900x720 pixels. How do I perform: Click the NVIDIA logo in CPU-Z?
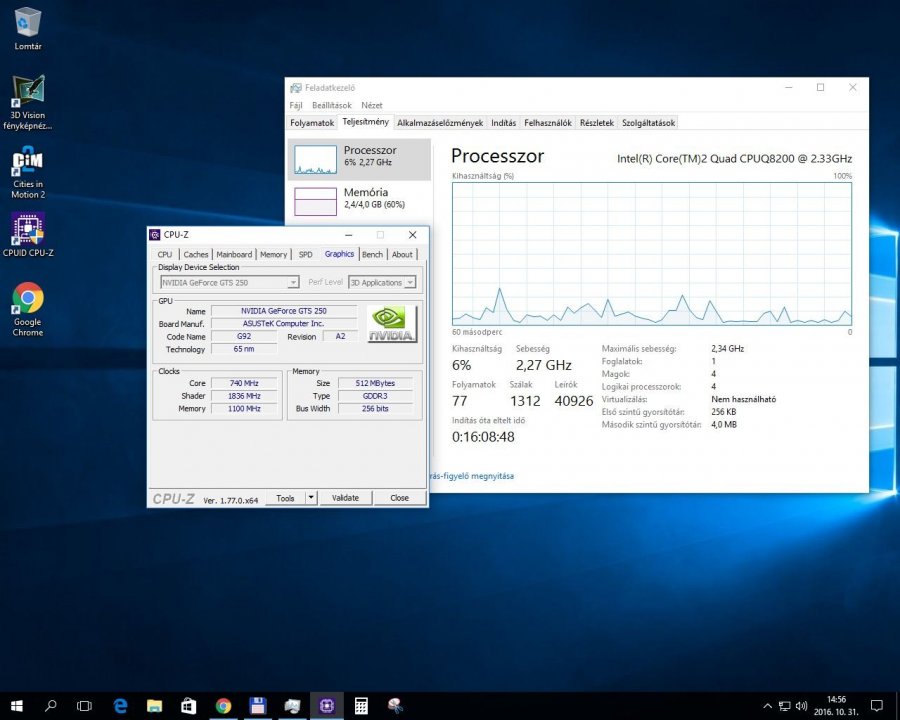(x=392, y=324)
